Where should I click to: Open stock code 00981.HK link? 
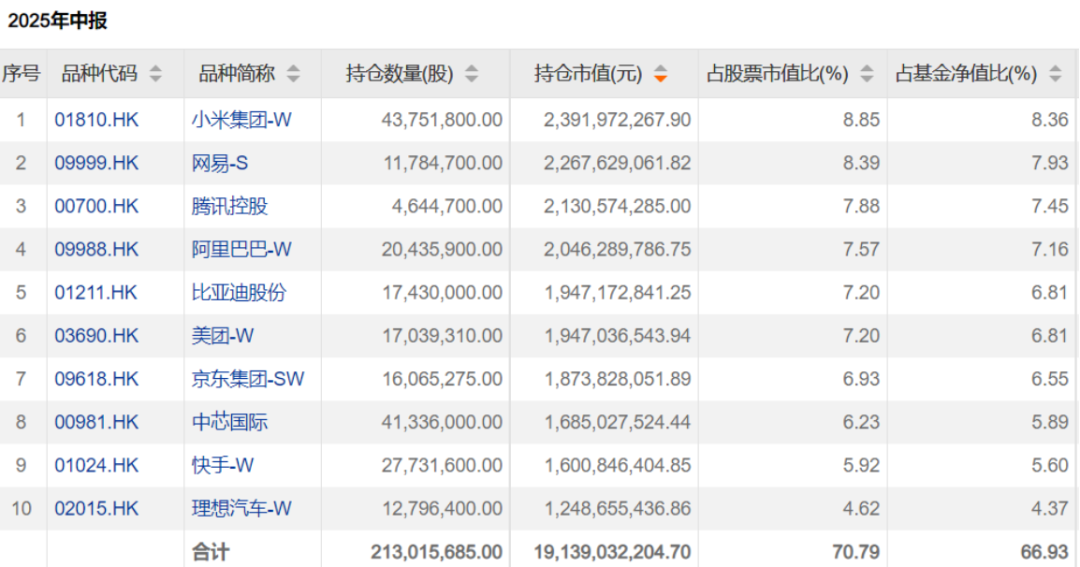pos(96,422)
